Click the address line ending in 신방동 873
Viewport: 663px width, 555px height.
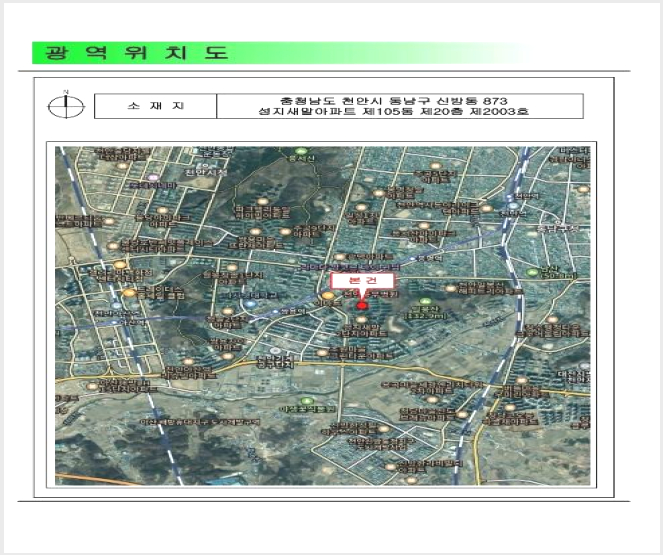click(x=394, y=101)
